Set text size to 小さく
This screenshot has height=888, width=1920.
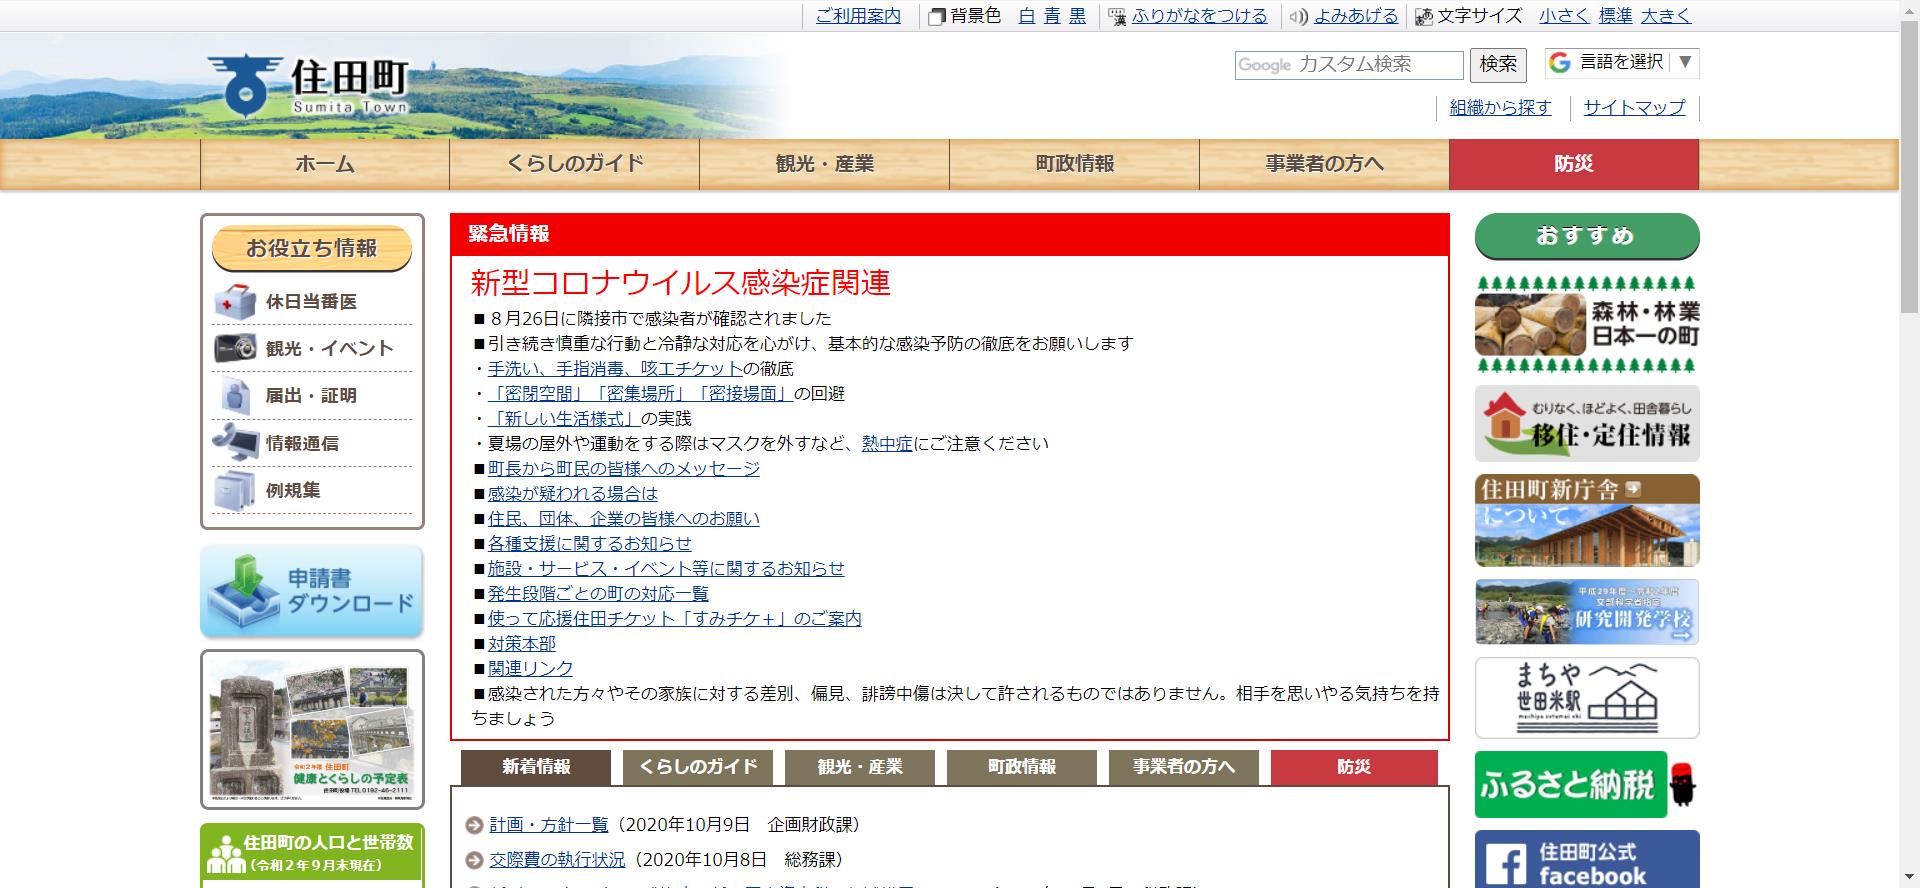tap(1564, 16)
